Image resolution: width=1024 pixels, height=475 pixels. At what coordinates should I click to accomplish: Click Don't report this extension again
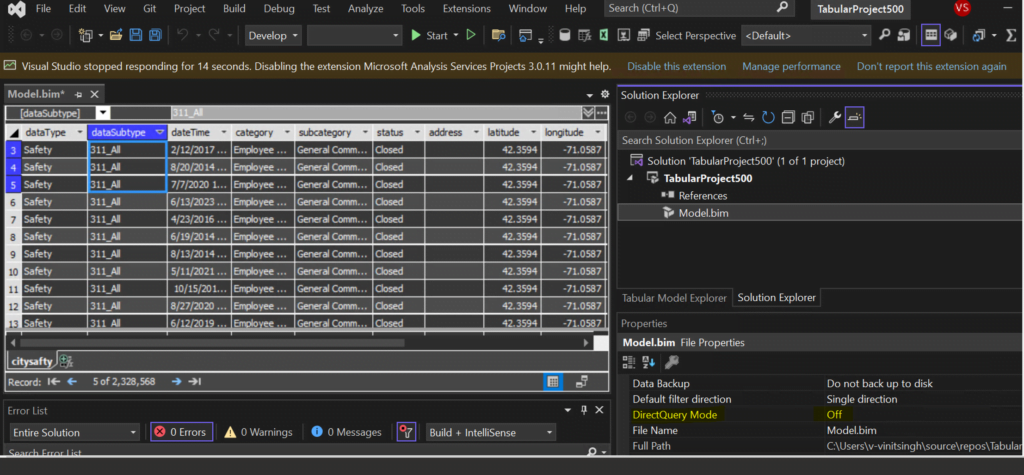click(x=931, y=66)
